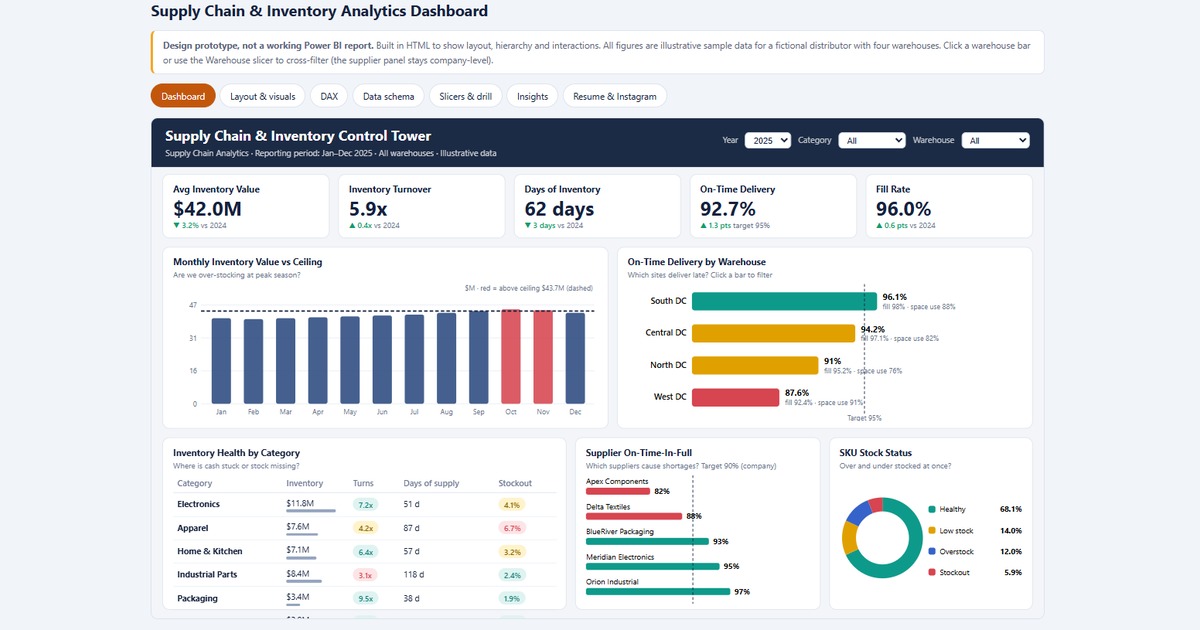1200x630 pixels.
Task: Click the Days of supply column header
Action: click(431, 483)
